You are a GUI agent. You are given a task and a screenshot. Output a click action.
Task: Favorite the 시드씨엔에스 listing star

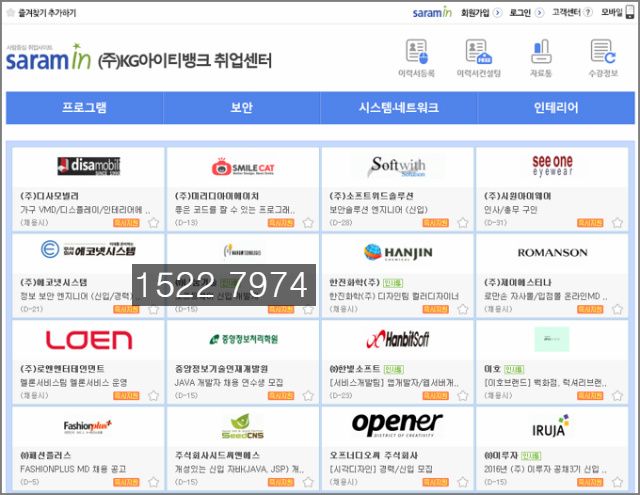pos(308,482)
